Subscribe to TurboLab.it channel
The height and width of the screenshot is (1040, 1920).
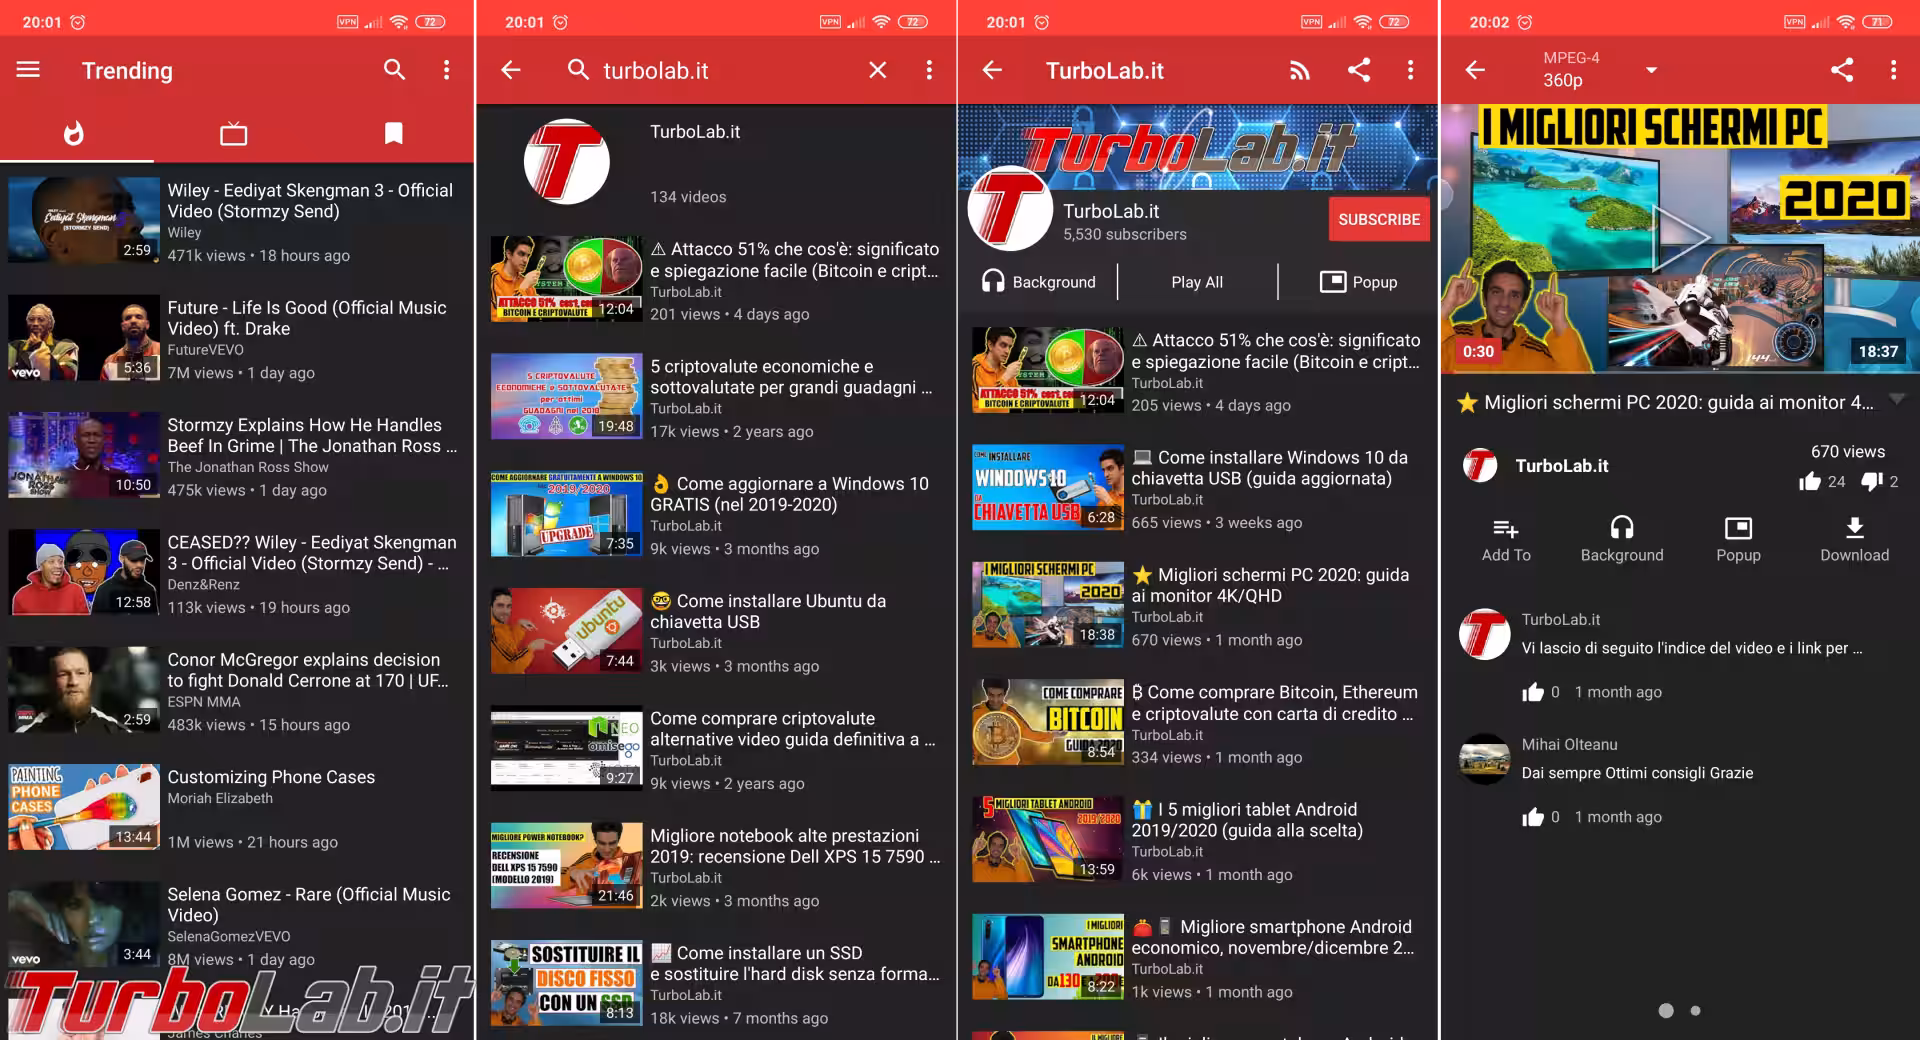click(x=1378, y=219)
